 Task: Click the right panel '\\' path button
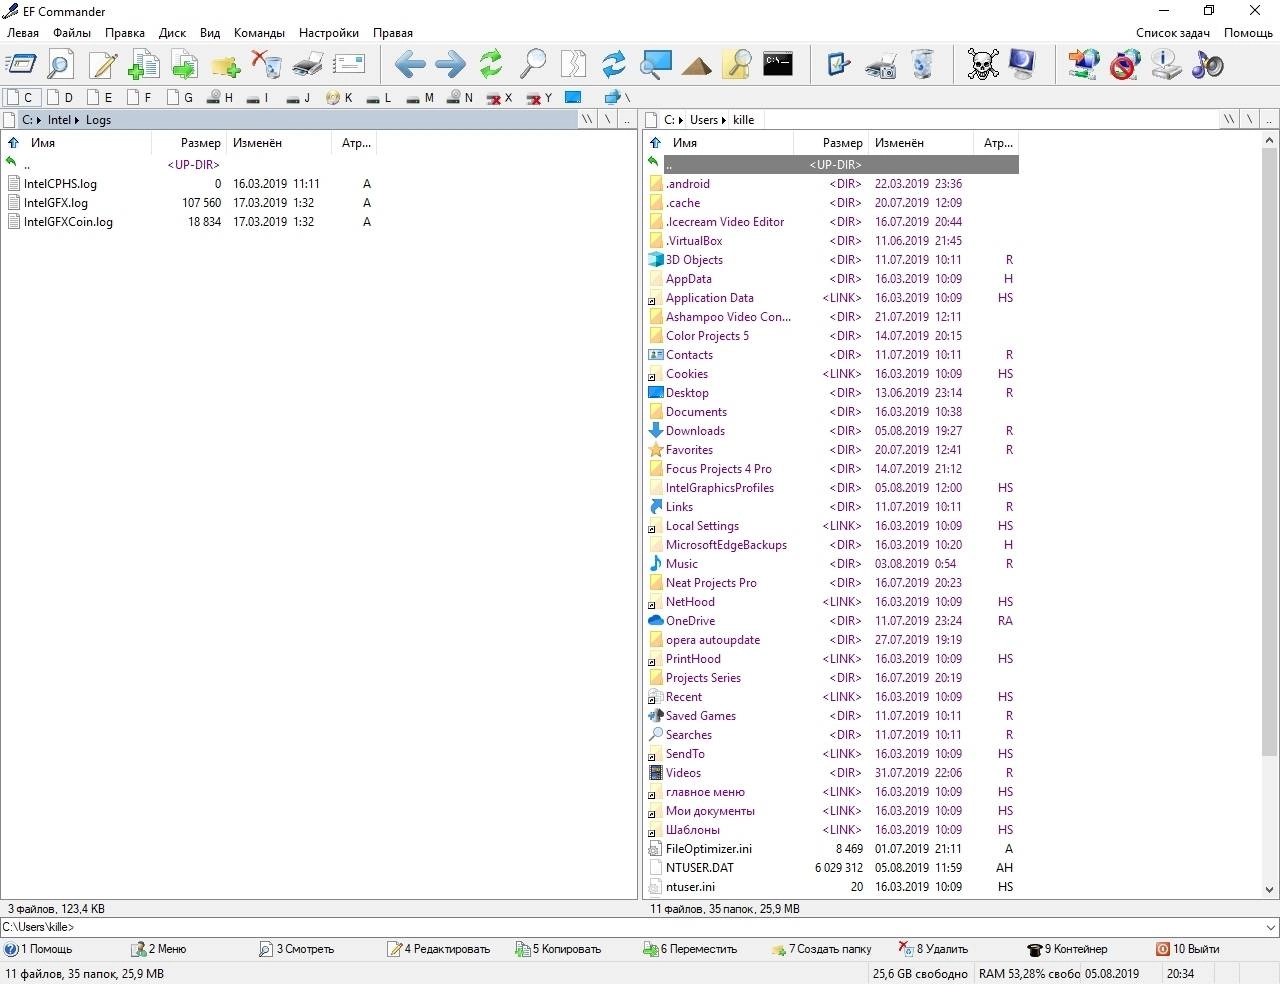(1229, 119)
